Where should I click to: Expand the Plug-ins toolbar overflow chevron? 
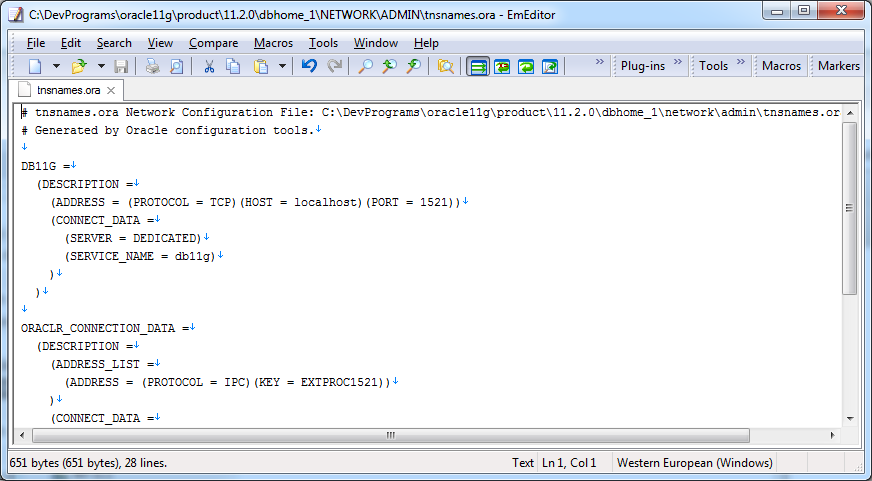(x=677, y=62)
